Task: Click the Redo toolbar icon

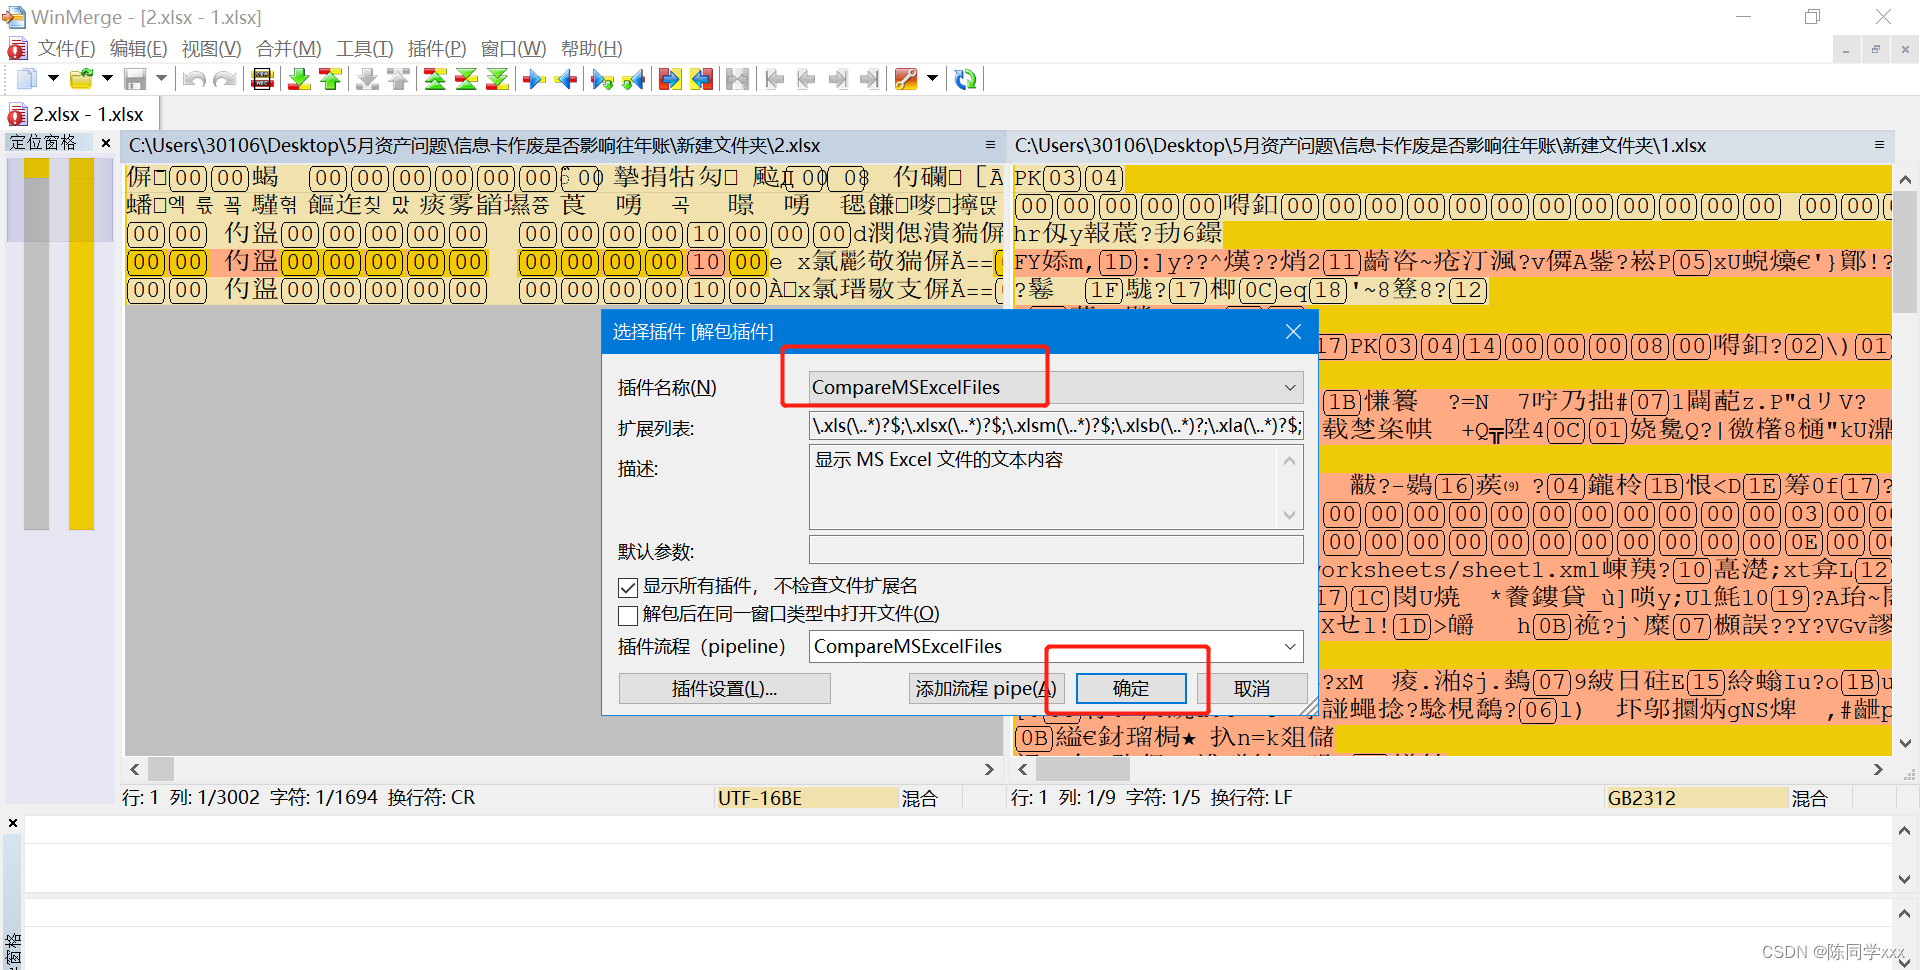Action: 225,79
